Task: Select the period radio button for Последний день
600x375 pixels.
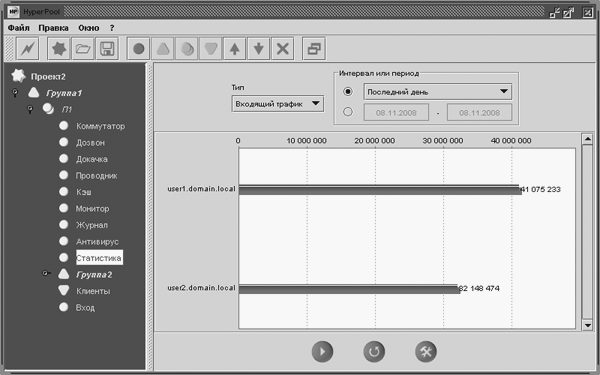Action: (x=348, y=92)
